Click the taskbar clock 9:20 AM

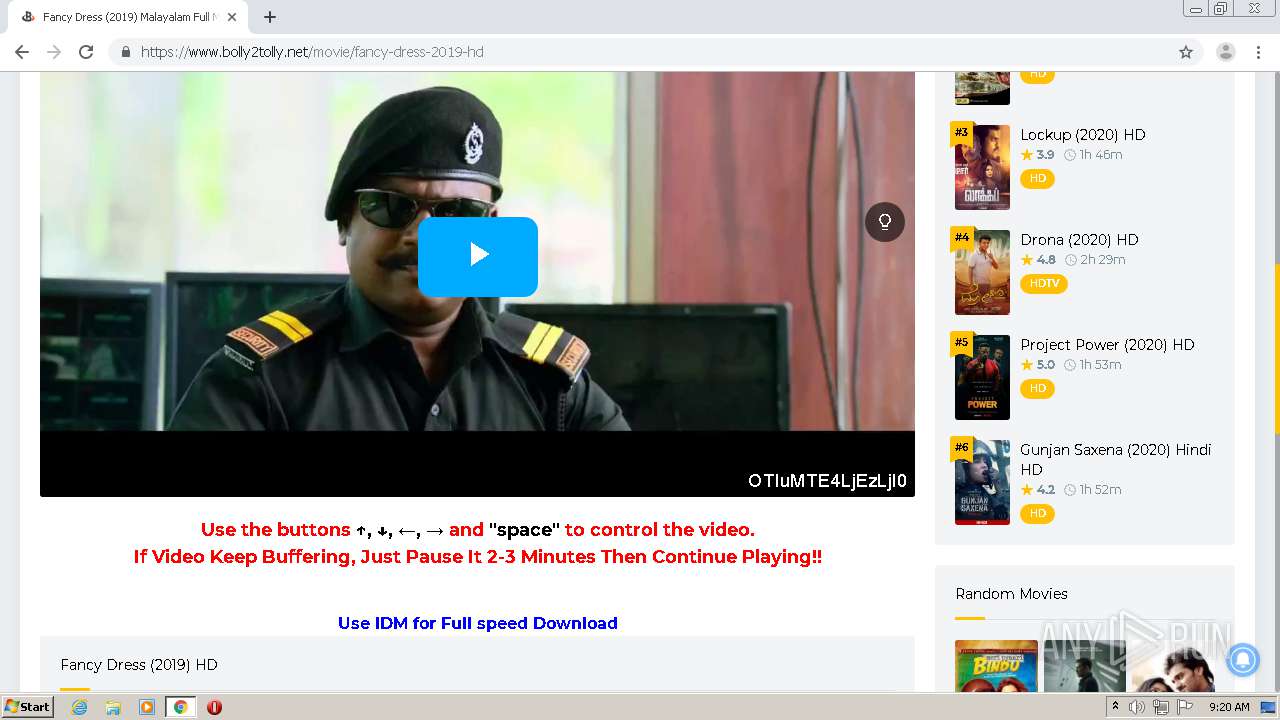coord(1229,707)
